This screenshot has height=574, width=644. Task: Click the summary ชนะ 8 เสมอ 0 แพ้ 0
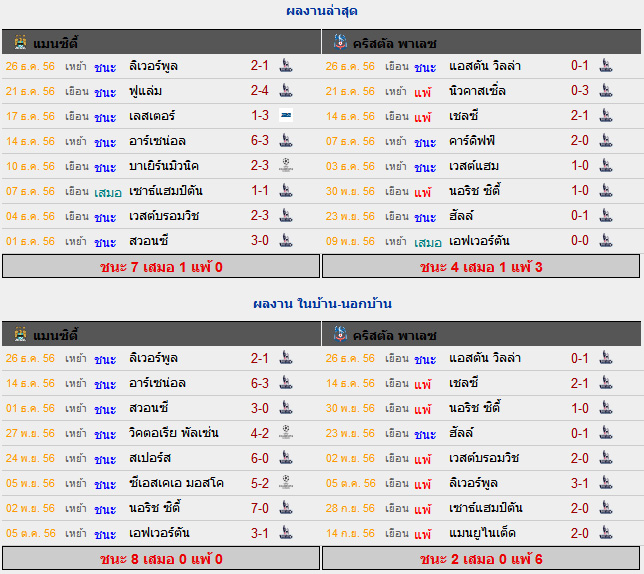click(x=161, y=559)
